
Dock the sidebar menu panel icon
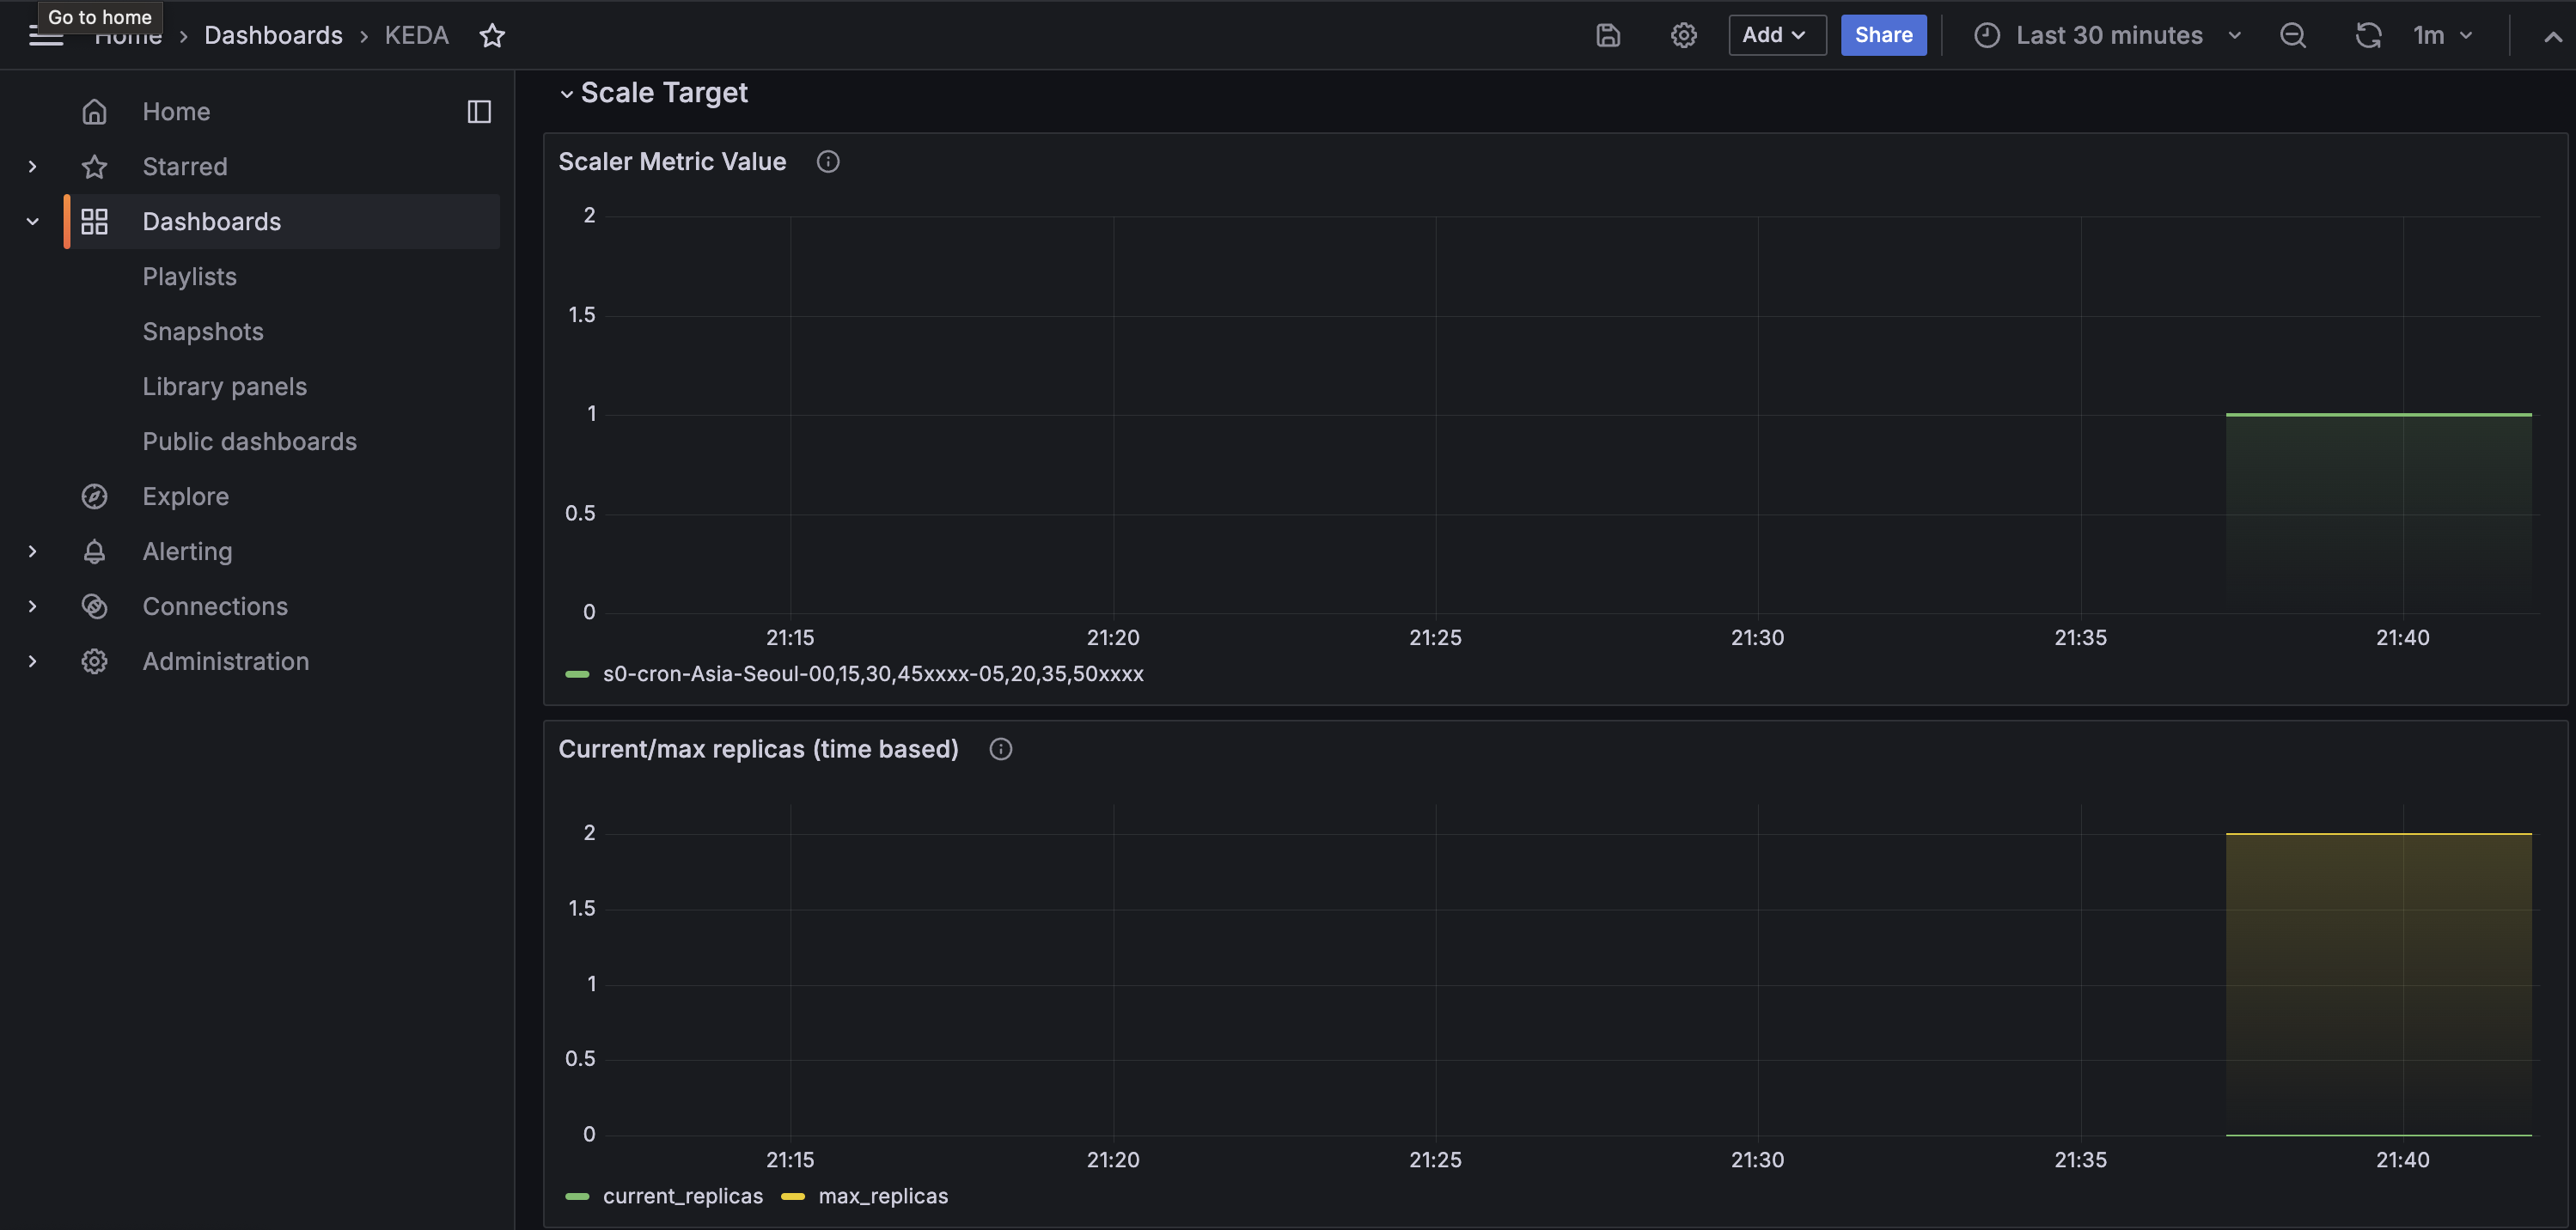[x=479, y=111]
